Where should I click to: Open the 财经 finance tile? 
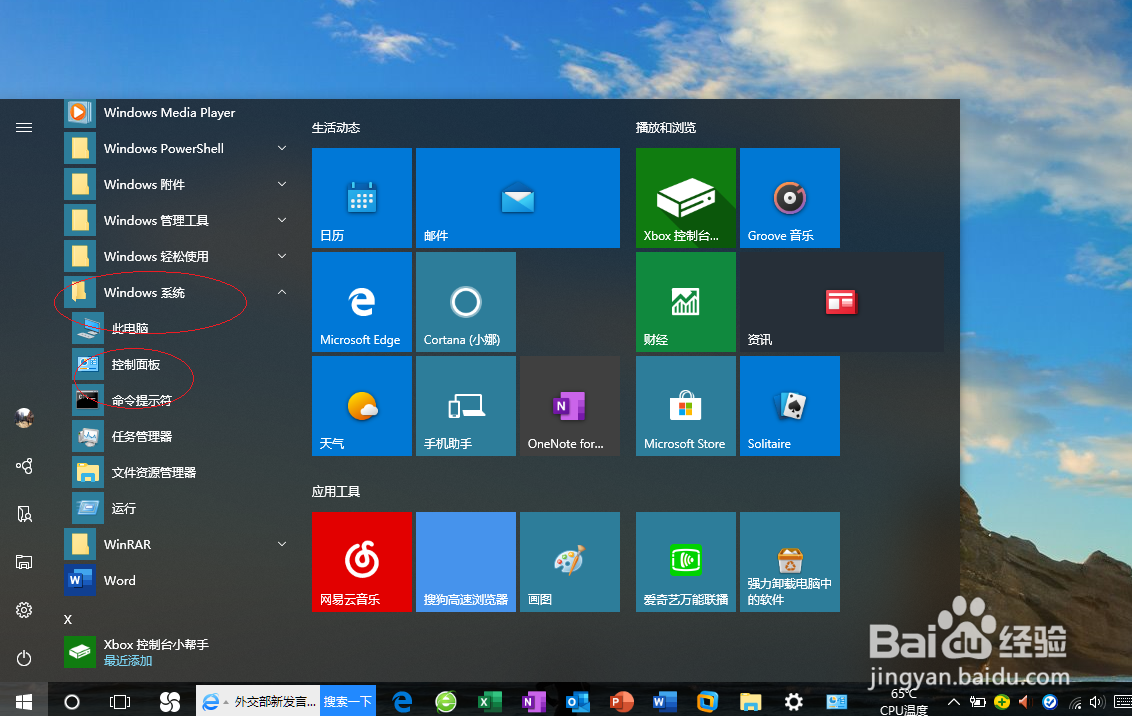coord(686,302)
